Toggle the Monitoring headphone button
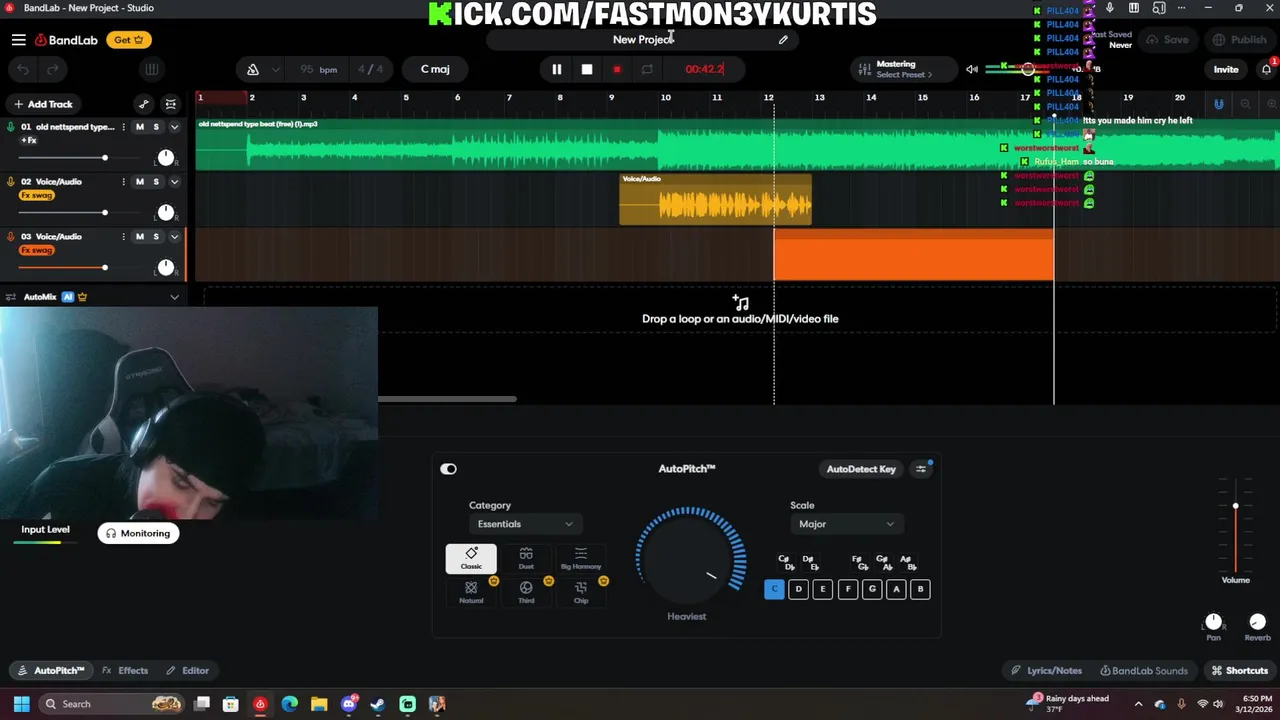This screenshot has width=1280, height=720. [x=139, y=533]
